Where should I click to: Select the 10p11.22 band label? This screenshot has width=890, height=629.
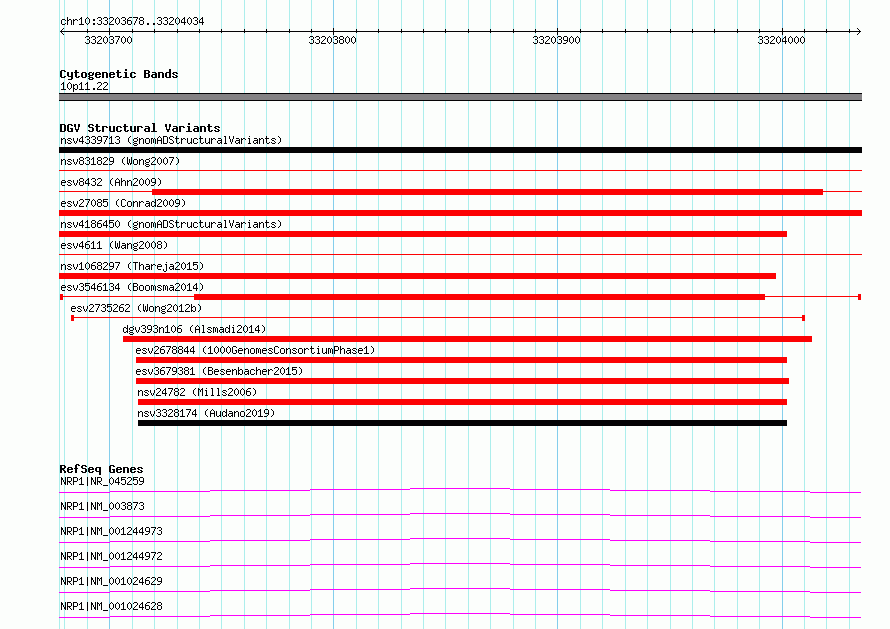pos(84,86)
